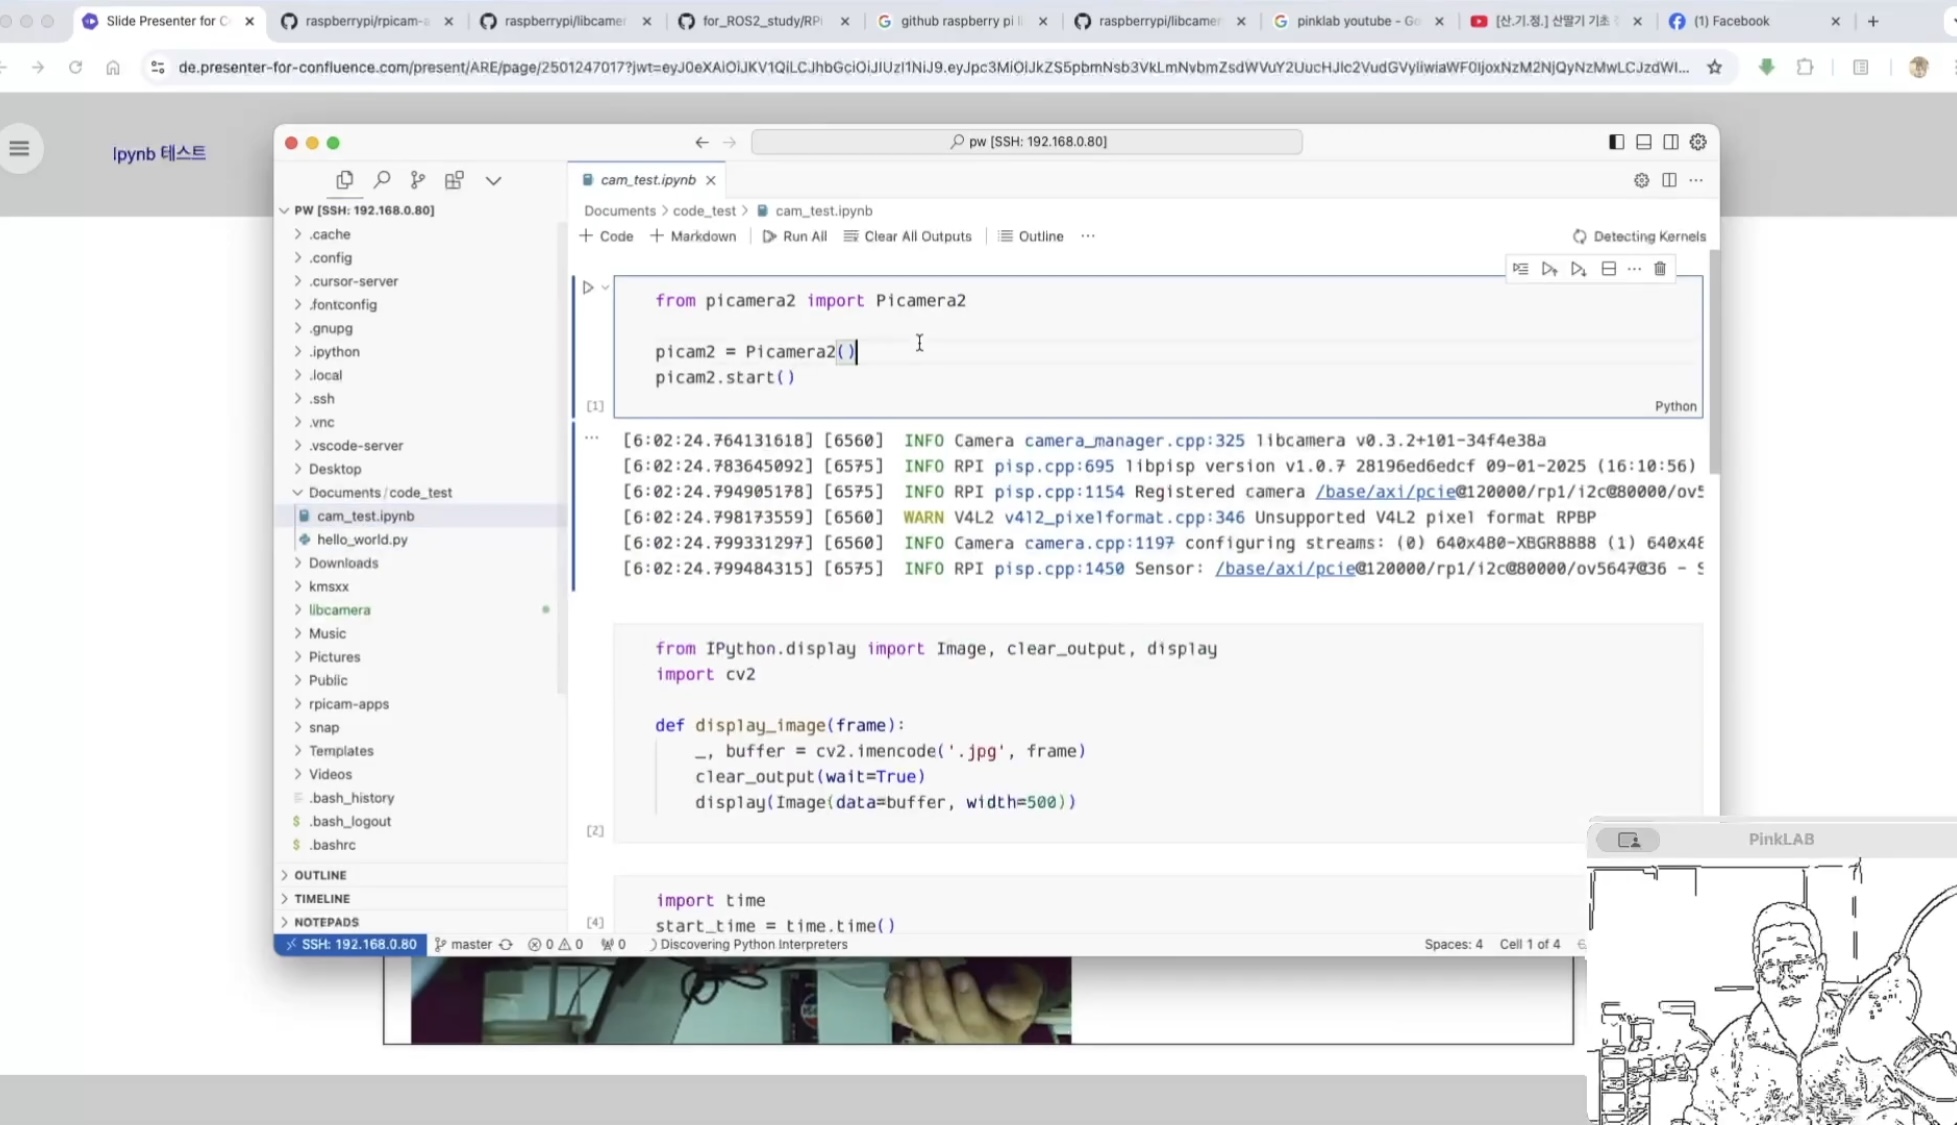
Task: Expand the OUTLINE section
Action: coord(320,875)
